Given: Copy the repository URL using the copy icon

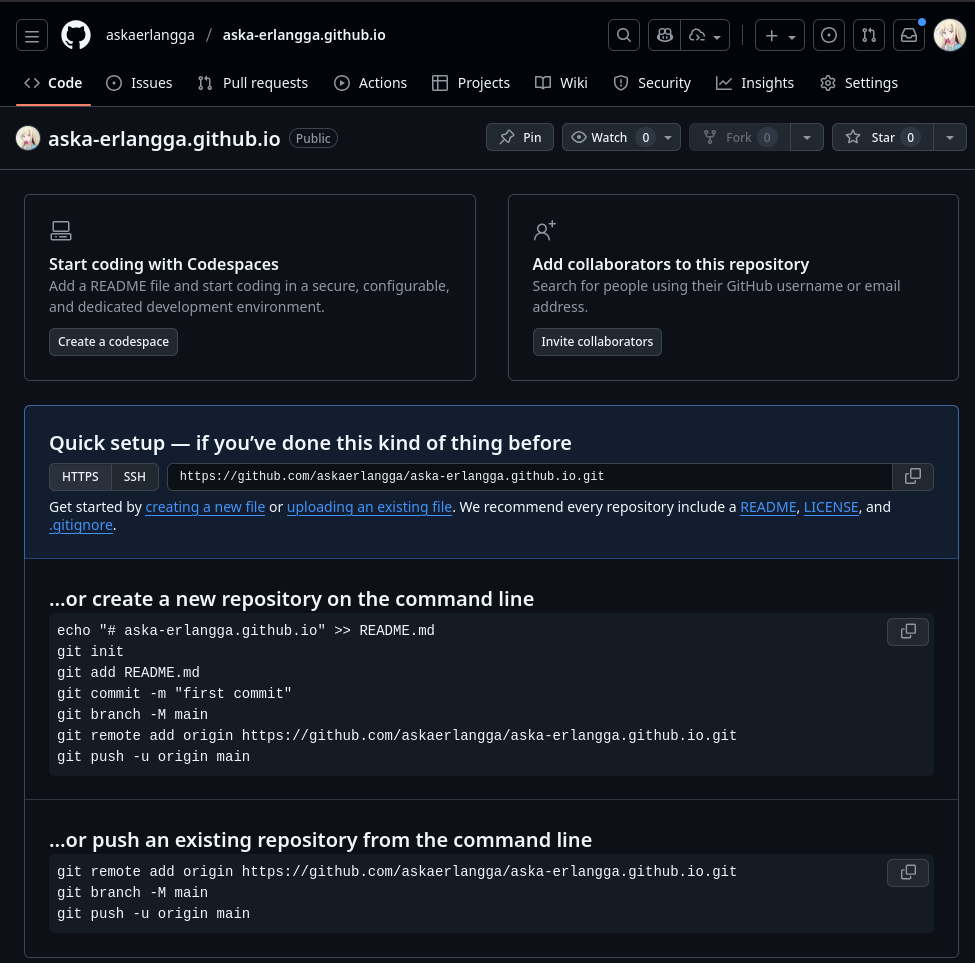Looking at the screenshot, I should [912, 477].
